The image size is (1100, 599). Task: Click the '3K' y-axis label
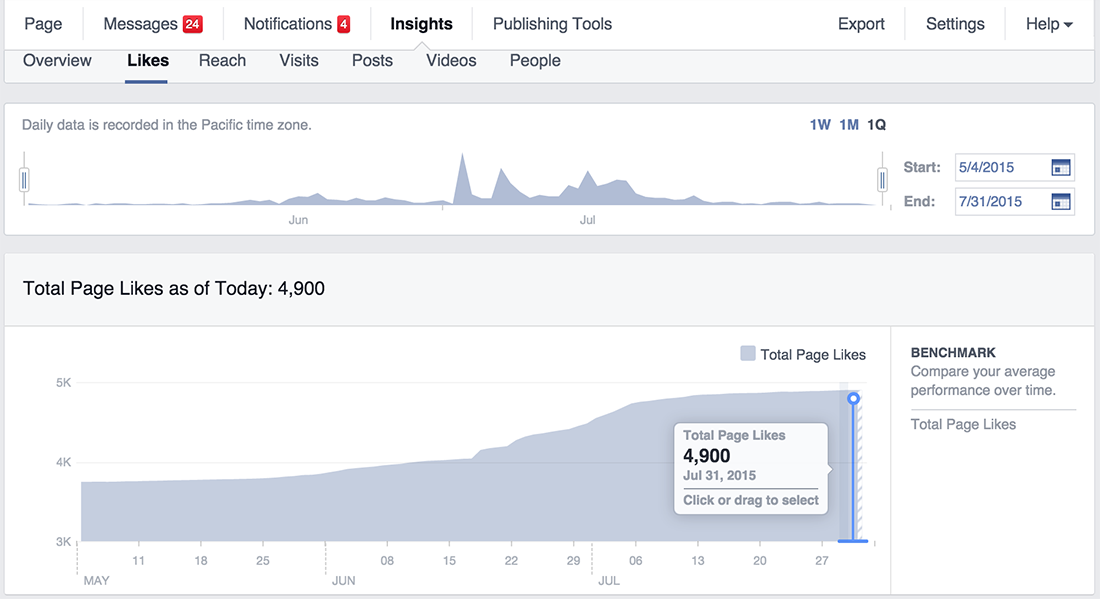pyautogui.click(x=63, y=541)
